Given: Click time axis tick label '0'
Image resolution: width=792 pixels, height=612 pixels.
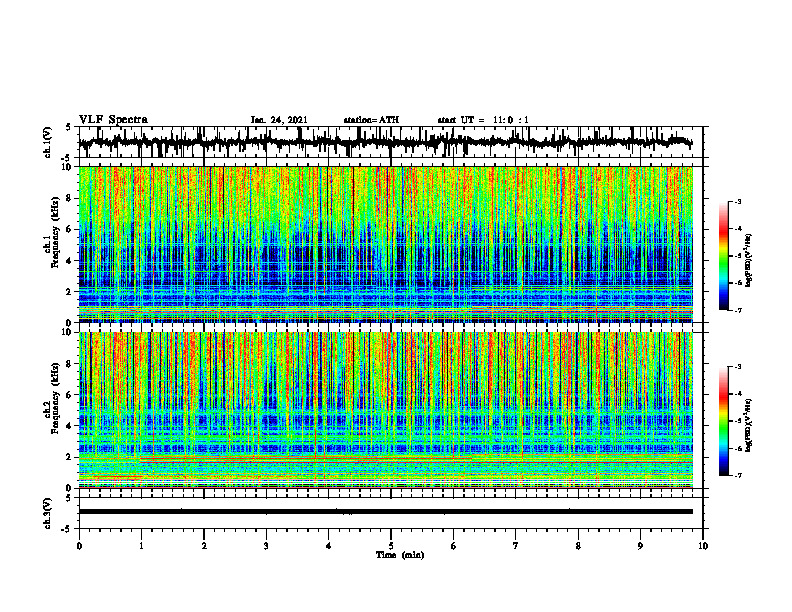Looking at the screenshot, I should (79, 546).
